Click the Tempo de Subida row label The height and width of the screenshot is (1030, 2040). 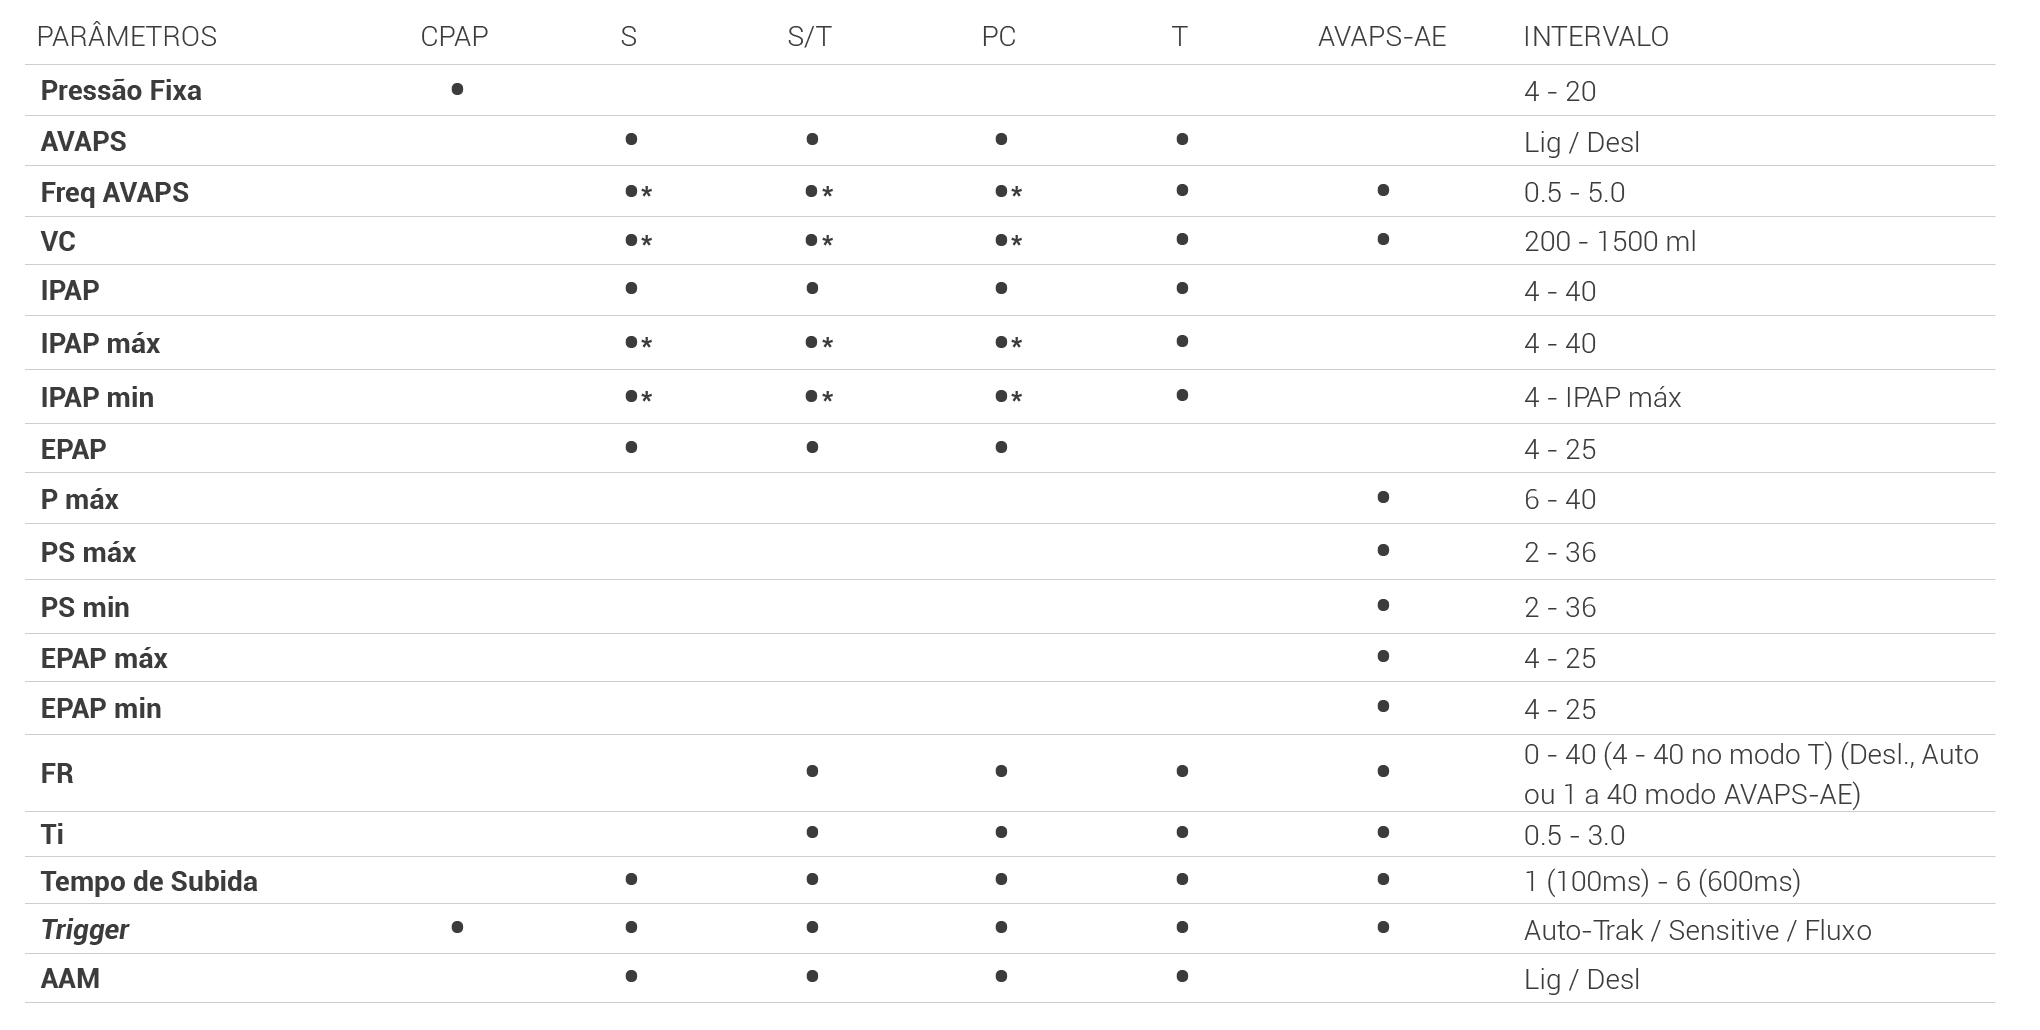(x=149, y=882)
